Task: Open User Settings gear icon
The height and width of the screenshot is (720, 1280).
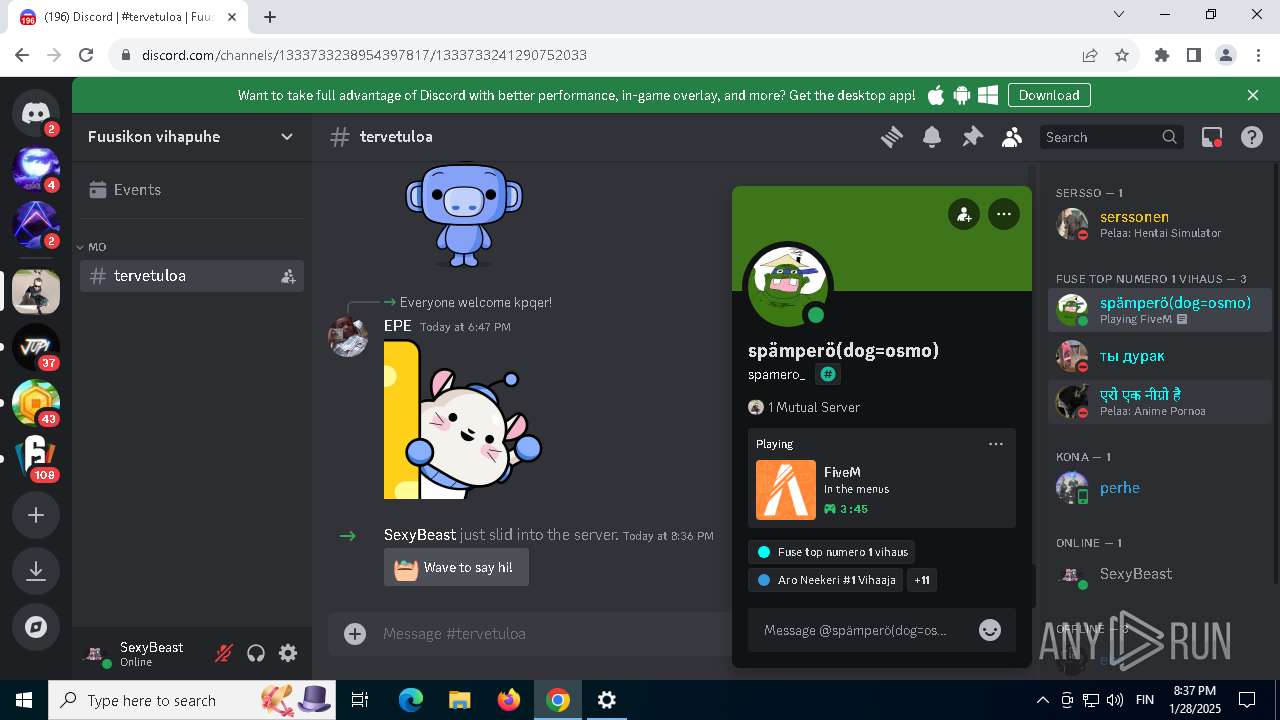Action: pyautogui.click(x=288, y=653)
